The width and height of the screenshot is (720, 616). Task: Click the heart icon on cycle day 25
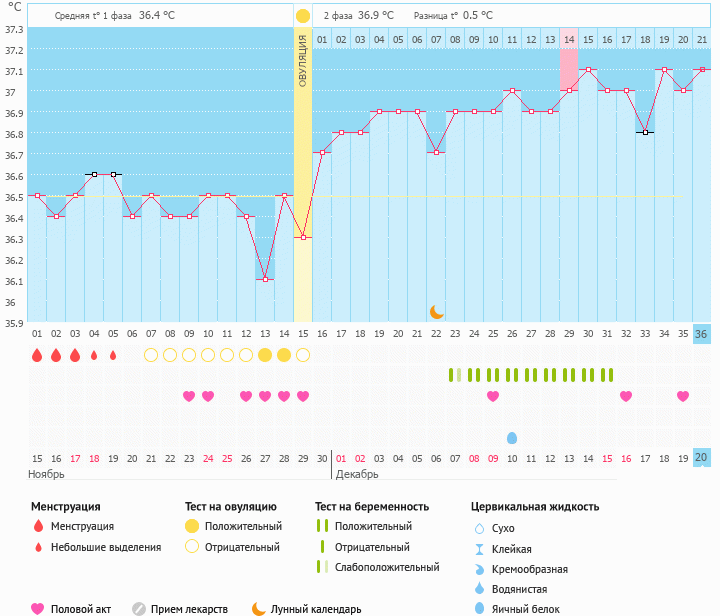tap(493, 396)
